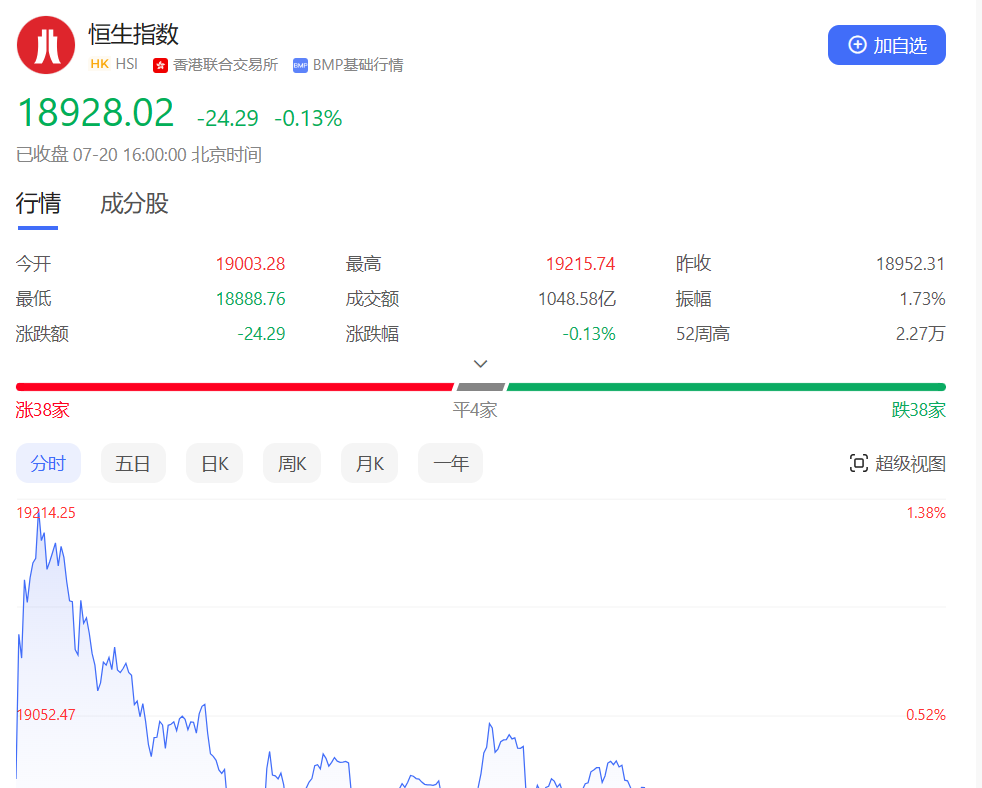This screenshot has height=788, width=982.
Task: Click the Hong Kong Exchange flag icon
Action: click(160, 65)
